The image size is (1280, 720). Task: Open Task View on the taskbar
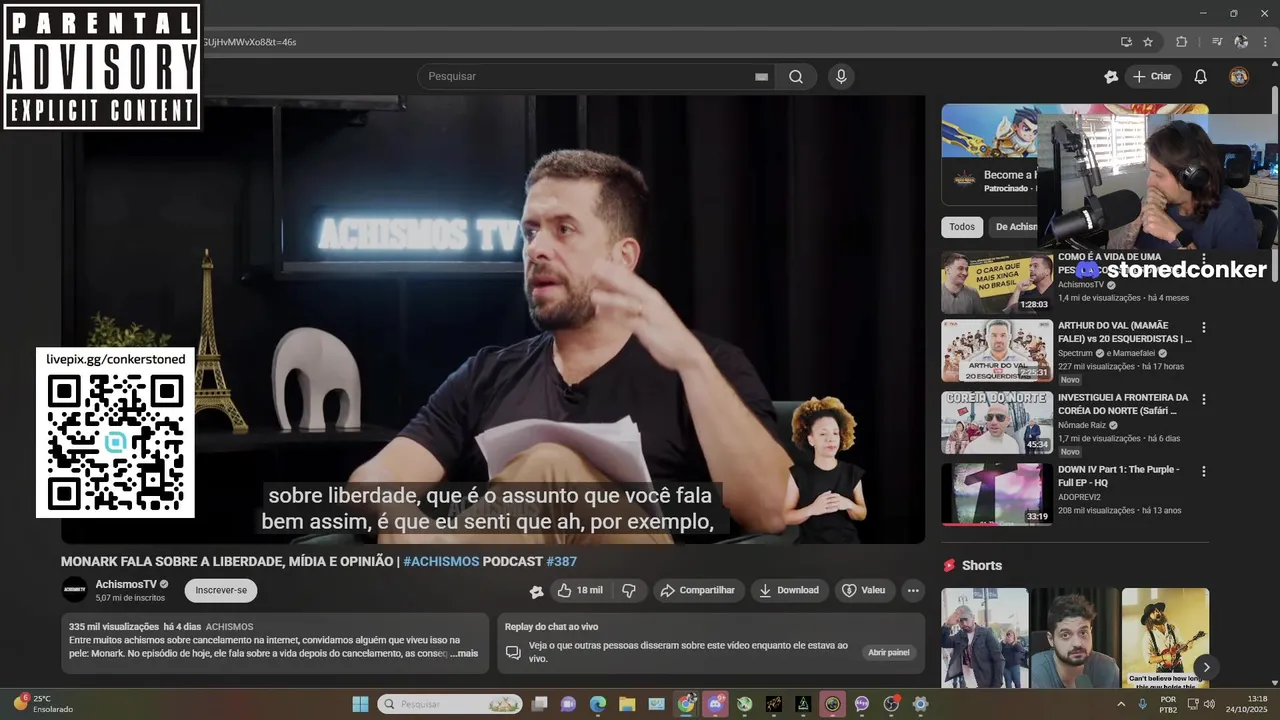[539, 704]
